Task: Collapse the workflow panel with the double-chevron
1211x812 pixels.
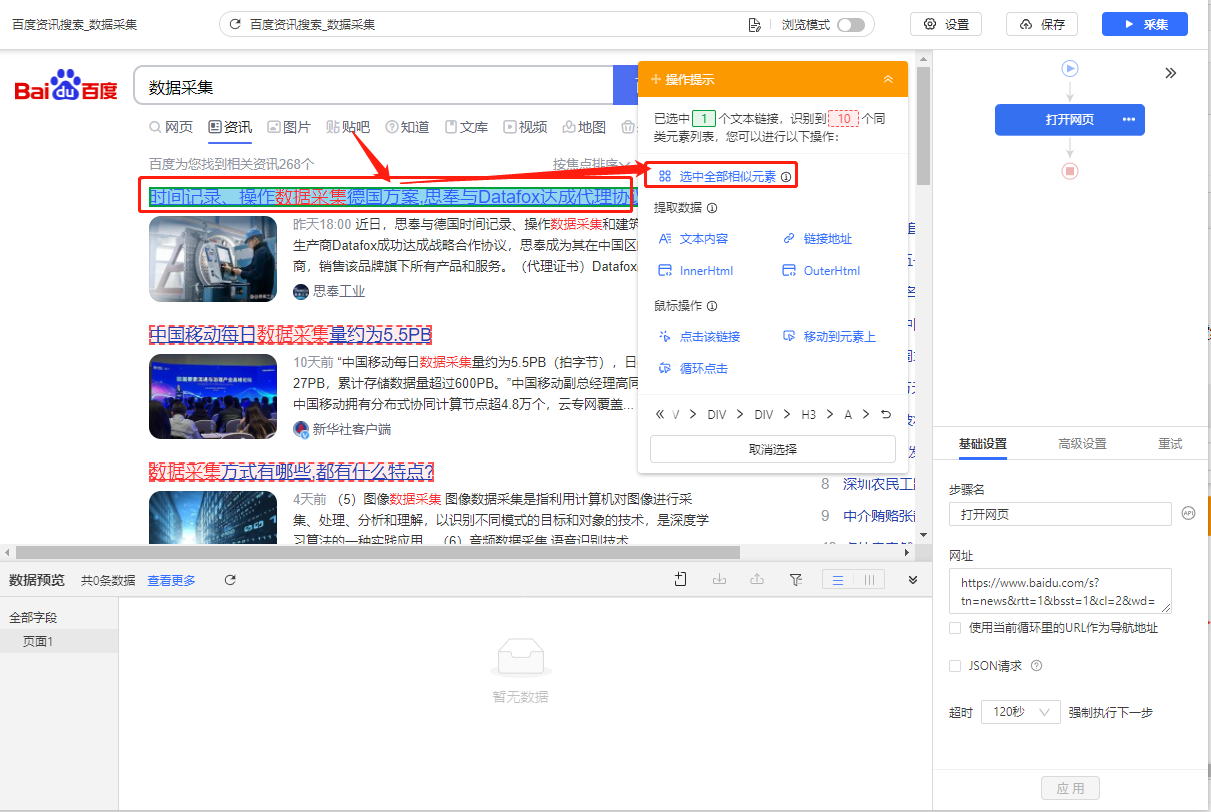Action: pyautogui.click(x=1171, y=73)
